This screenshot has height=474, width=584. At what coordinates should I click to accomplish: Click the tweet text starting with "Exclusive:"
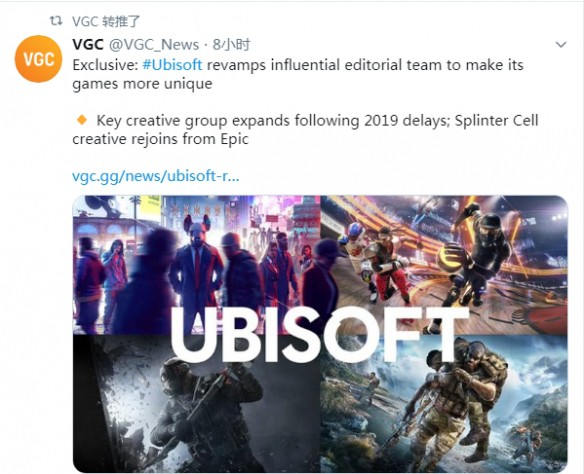[298, 74]
